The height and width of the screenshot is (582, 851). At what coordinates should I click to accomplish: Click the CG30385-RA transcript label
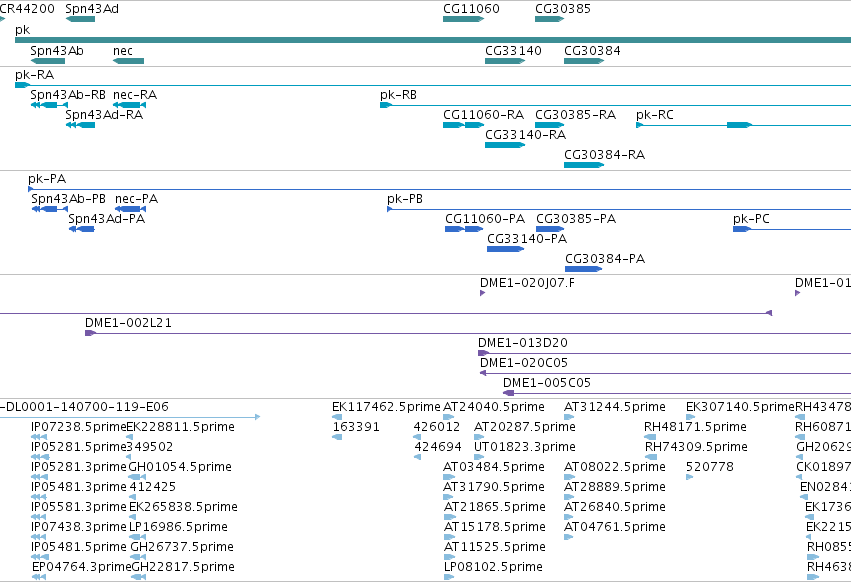pos(575,115)
